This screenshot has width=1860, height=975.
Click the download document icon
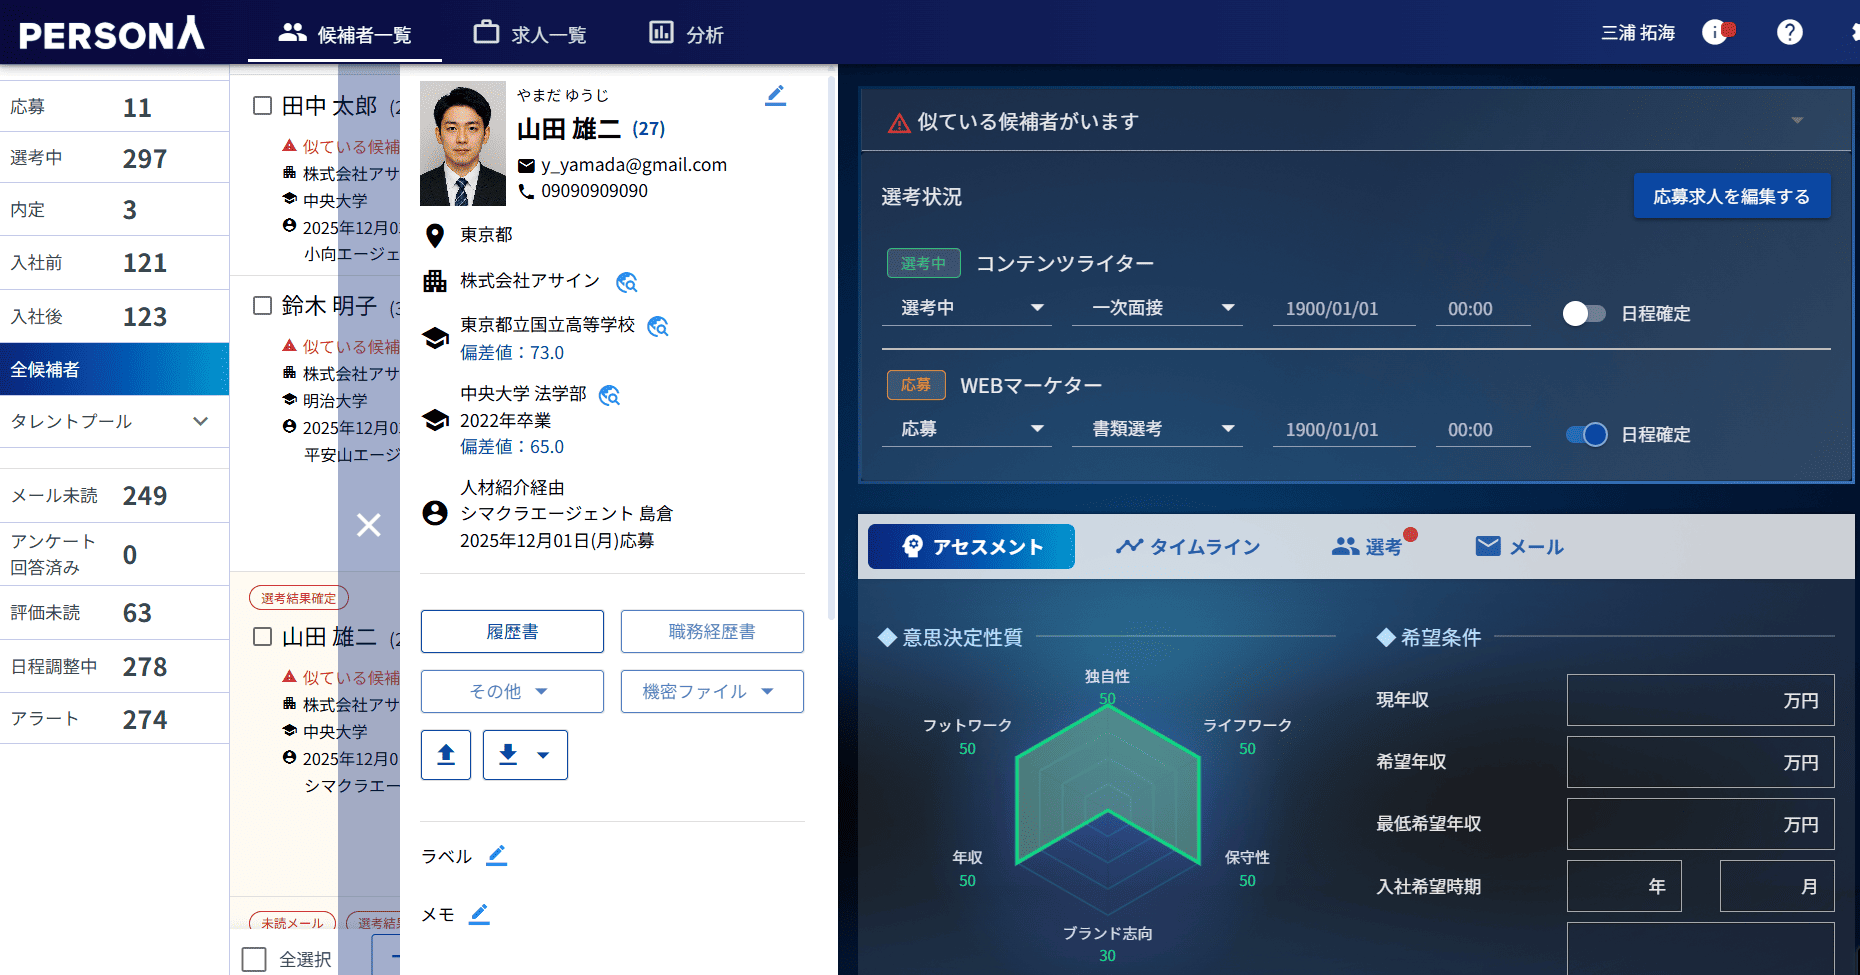pos(510,755)
